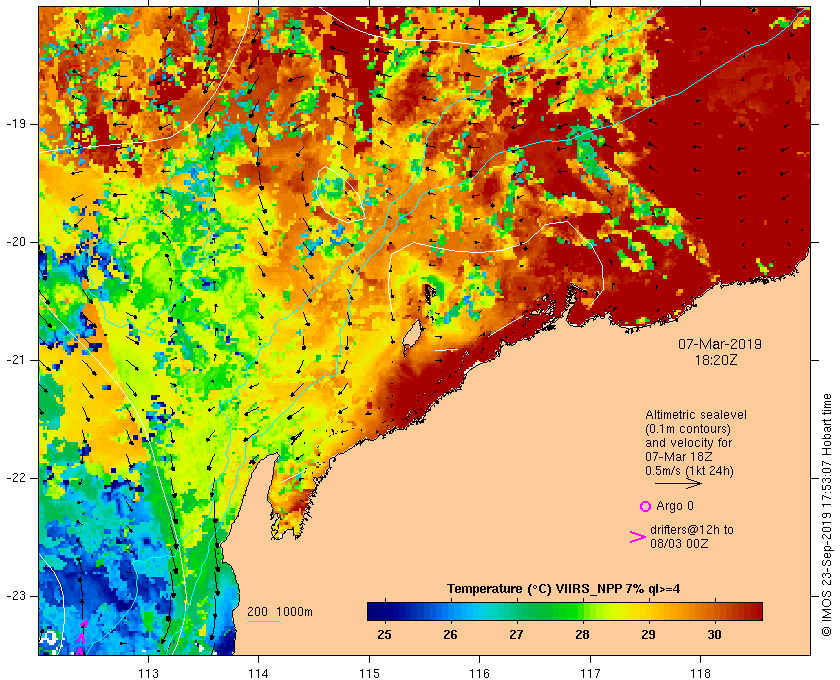Click the Argo 0 legend label
Image resolution: width=840 pixels, height=680 pixels.
(674, 506)
